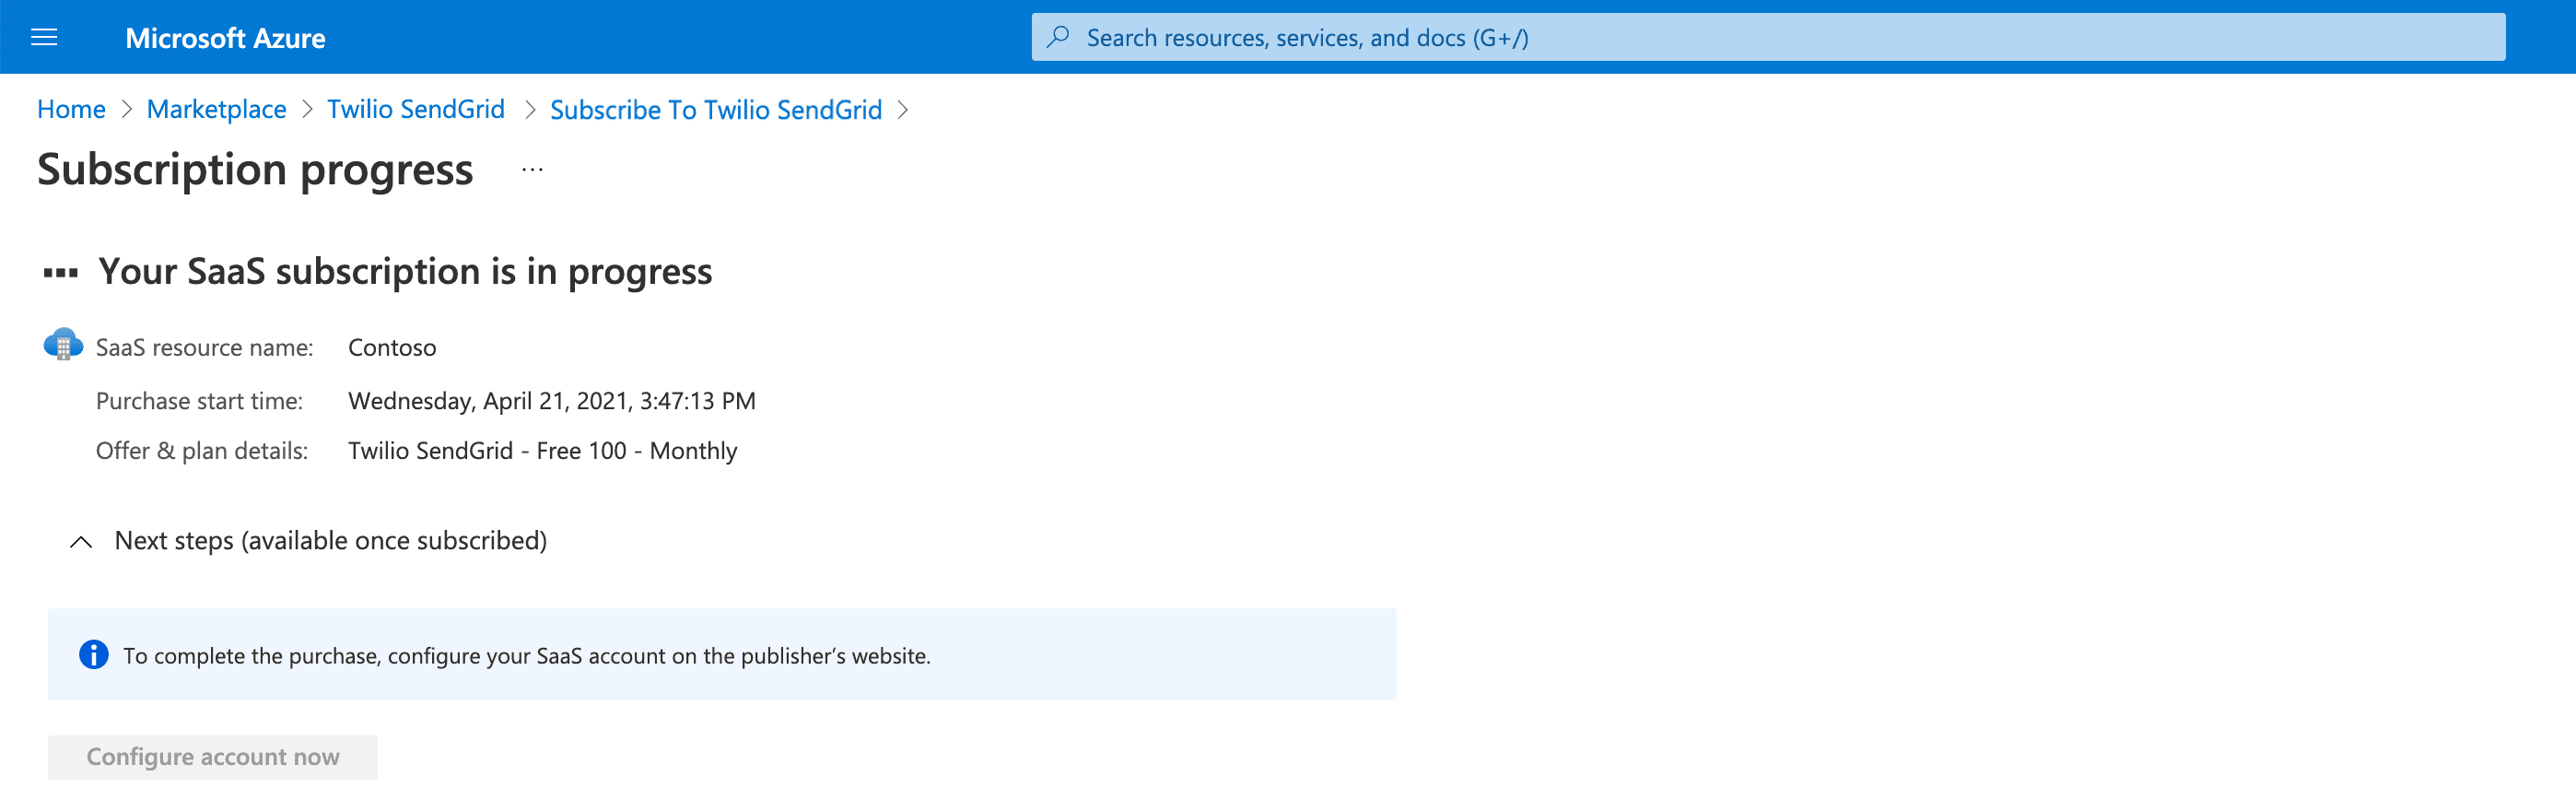
Task: Click the trailing chevron after Subscribe breadcrumb
Action: click(903, 110)
